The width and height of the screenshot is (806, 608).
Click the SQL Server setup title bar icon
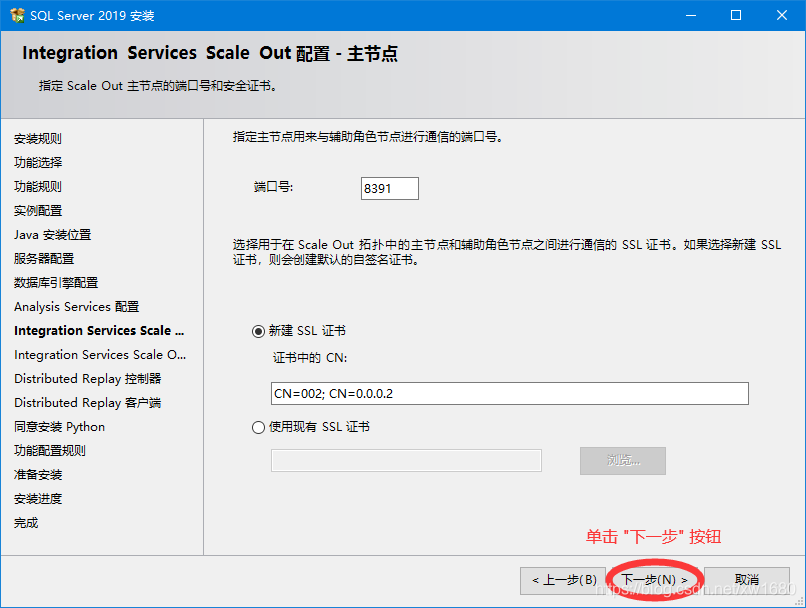coord(17,15)
